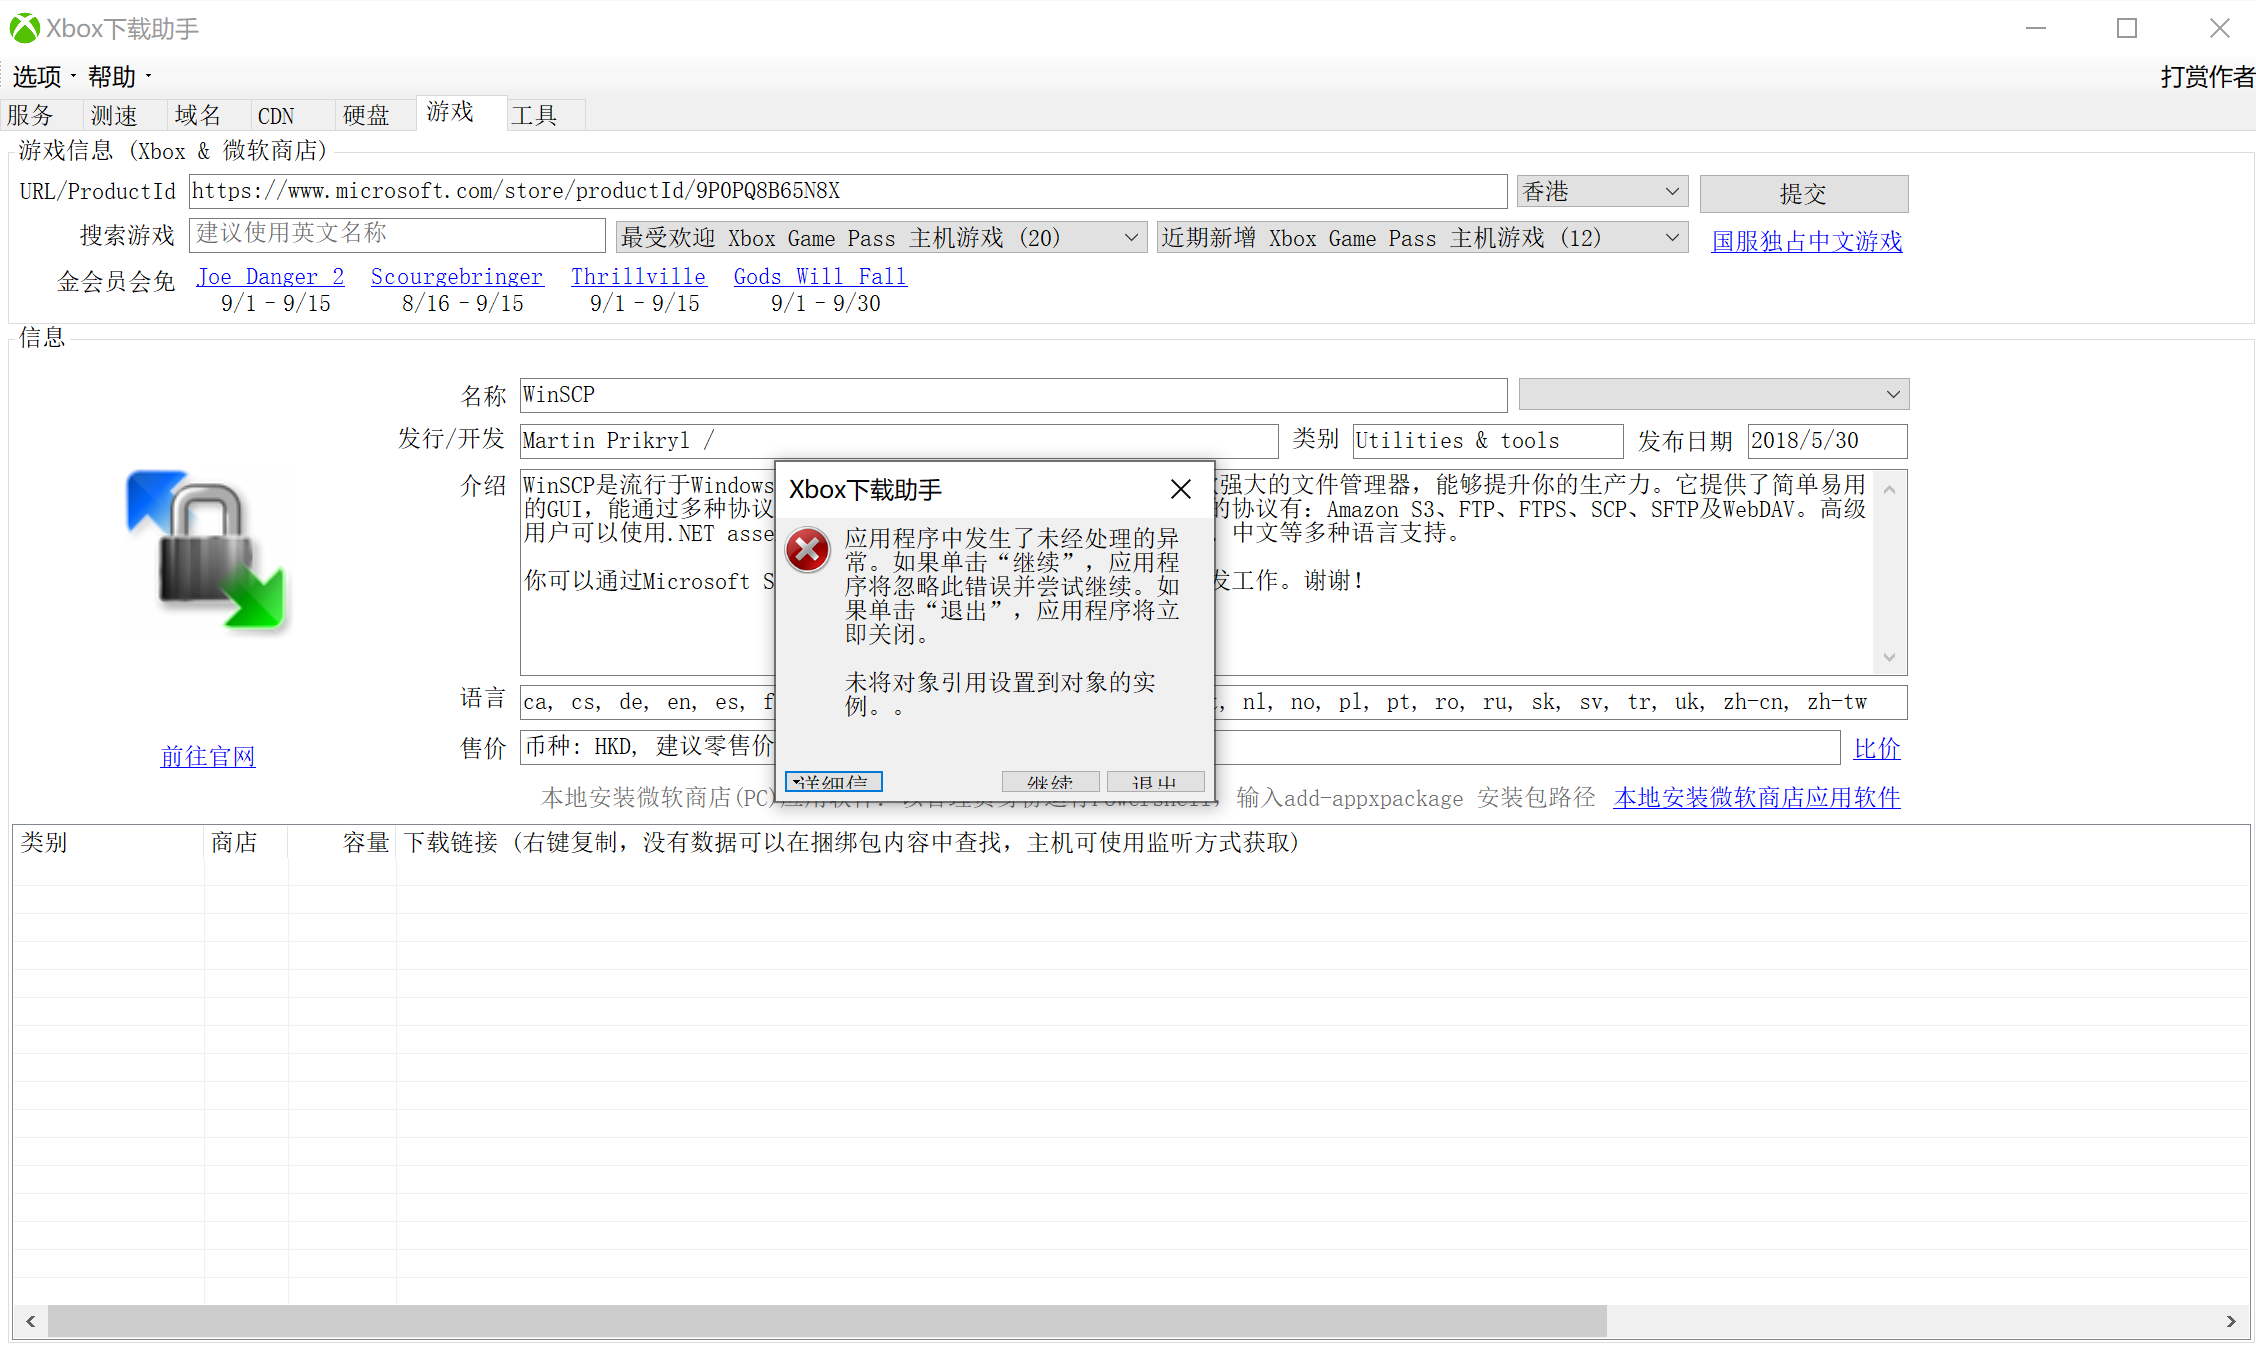Open the 前往官网 link
The height and width of the screenshot is (1348, 2256).
[207, 757]
